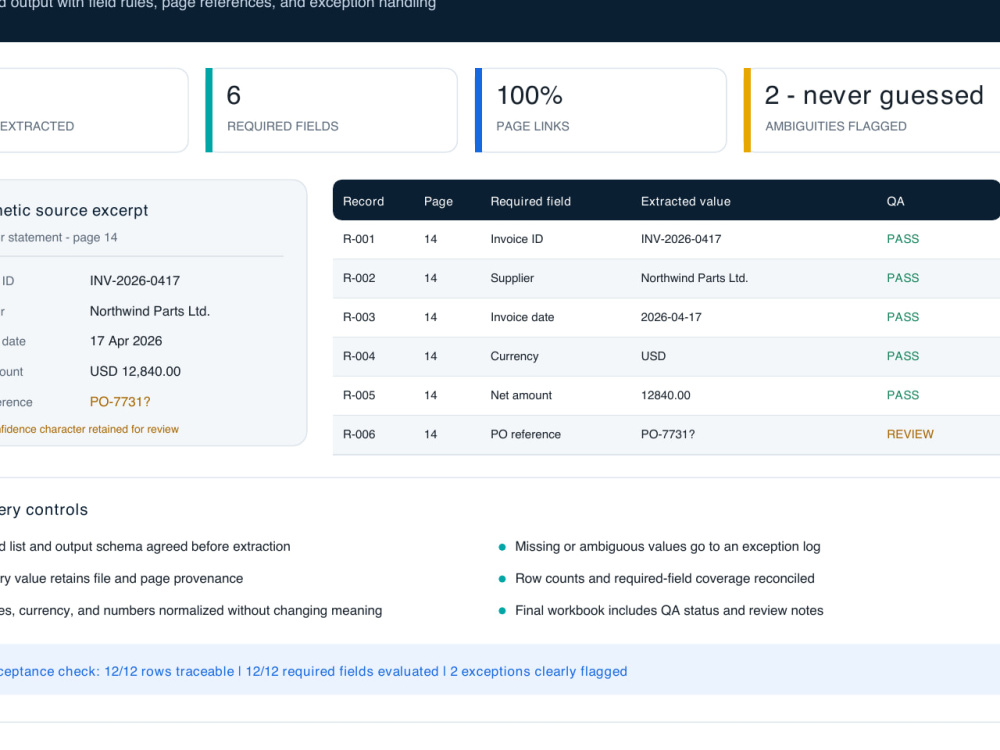1000x750 pixels.
Task: Click the character retained for review note
Action: tap(89, 429)
